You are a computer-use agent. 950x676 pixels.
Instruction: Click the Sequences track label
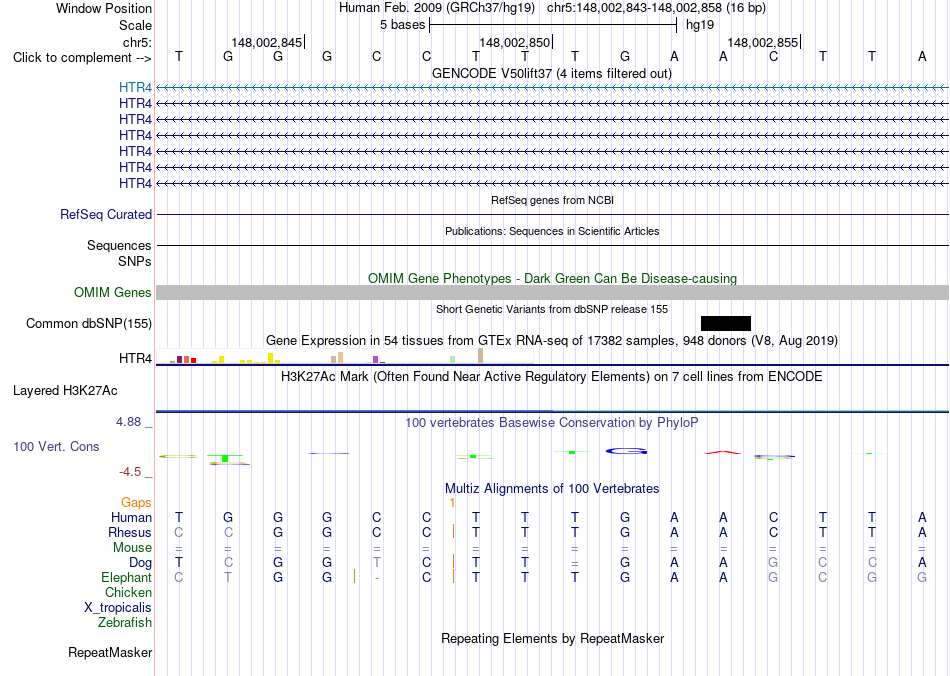[x=119, y=245]
